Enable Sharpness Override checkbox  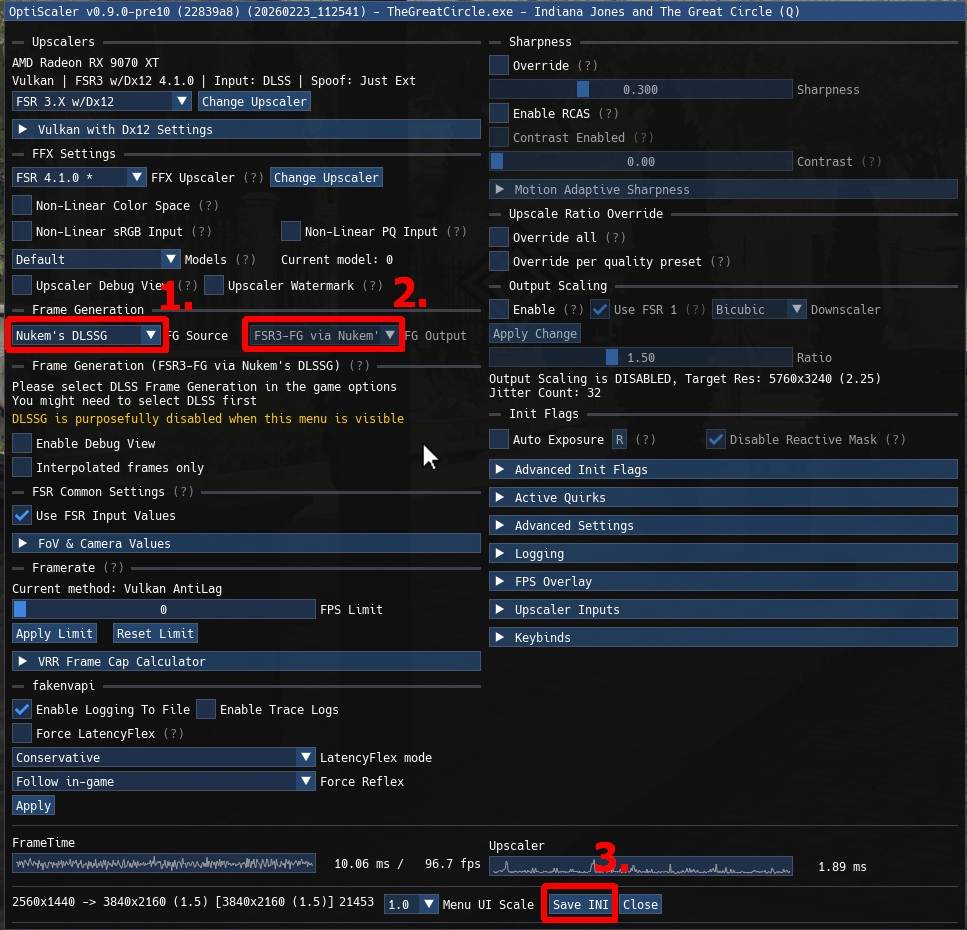[x=499, y=65]
